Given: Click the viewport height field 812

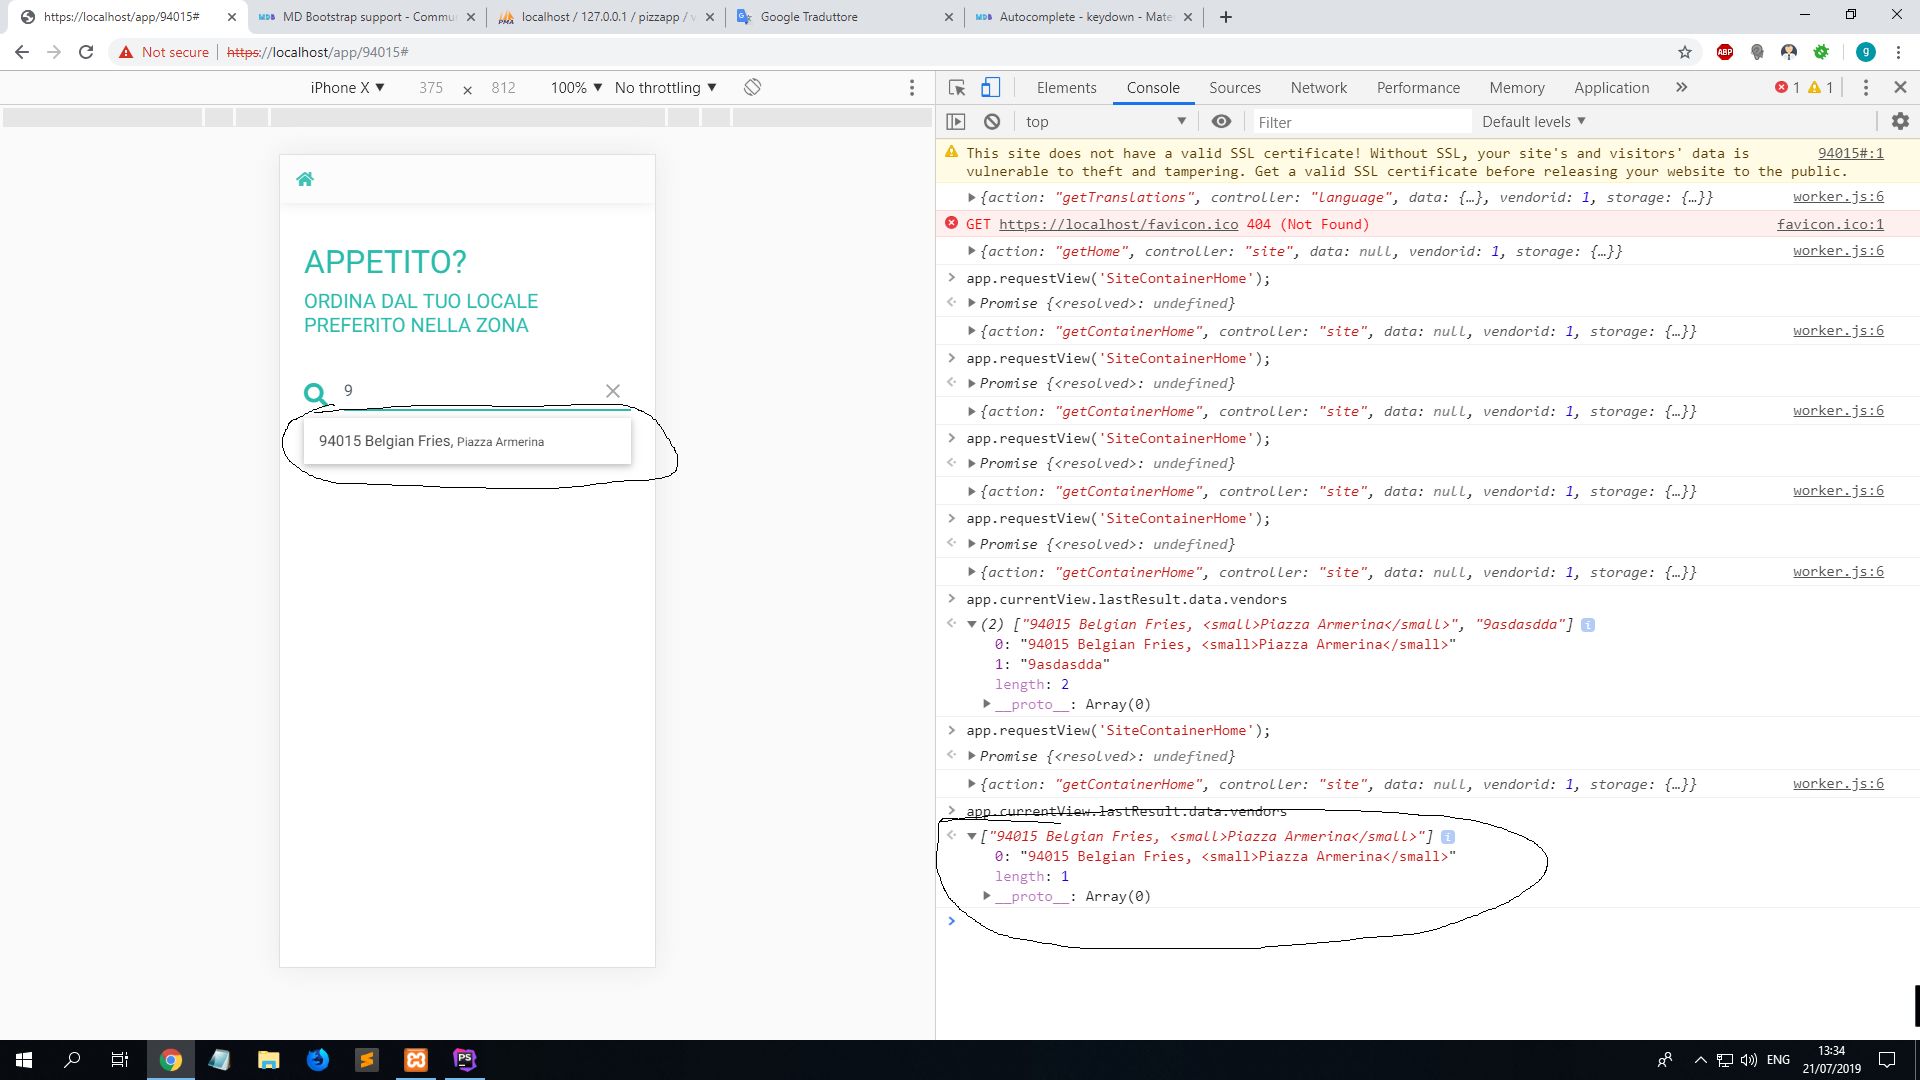Looking at the screenshot, I should (503, 88).
